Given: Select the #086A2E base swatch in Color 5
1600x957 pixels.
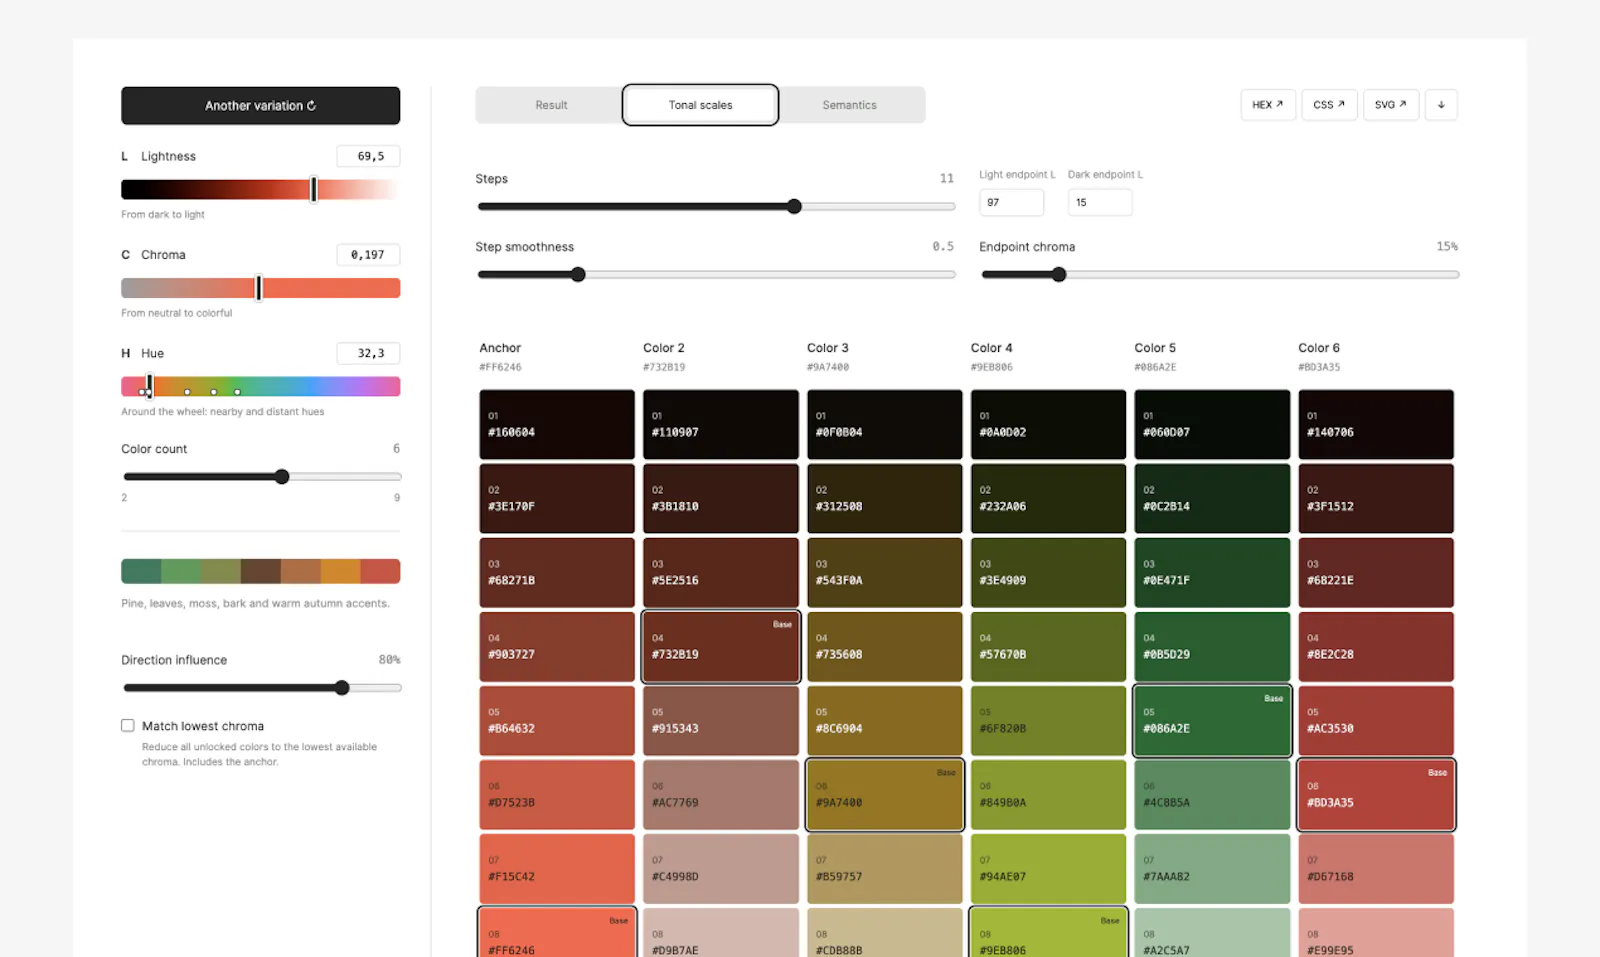Looking at the screenshot, I should pyautogui.click(x=1212, y=721).
